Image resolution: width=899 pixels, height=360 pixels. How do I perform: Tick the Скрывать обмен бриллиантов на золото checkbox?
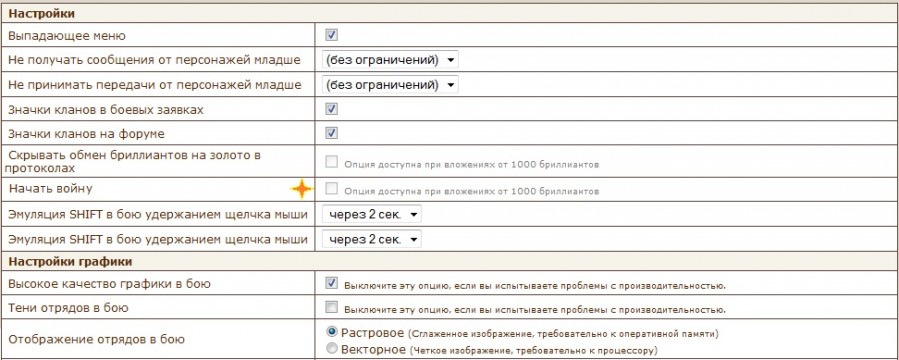[331, 162]
